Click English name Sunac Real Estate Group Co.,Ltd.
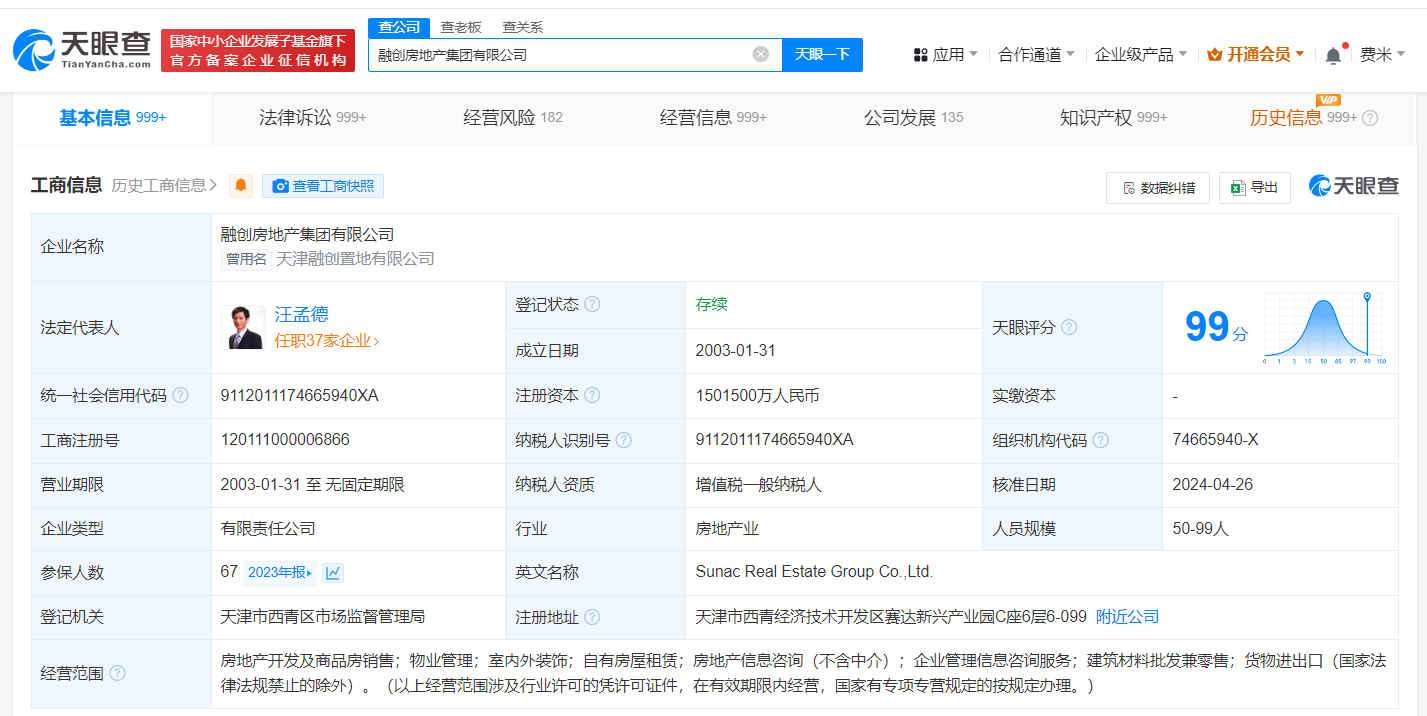 click(814, 572)
